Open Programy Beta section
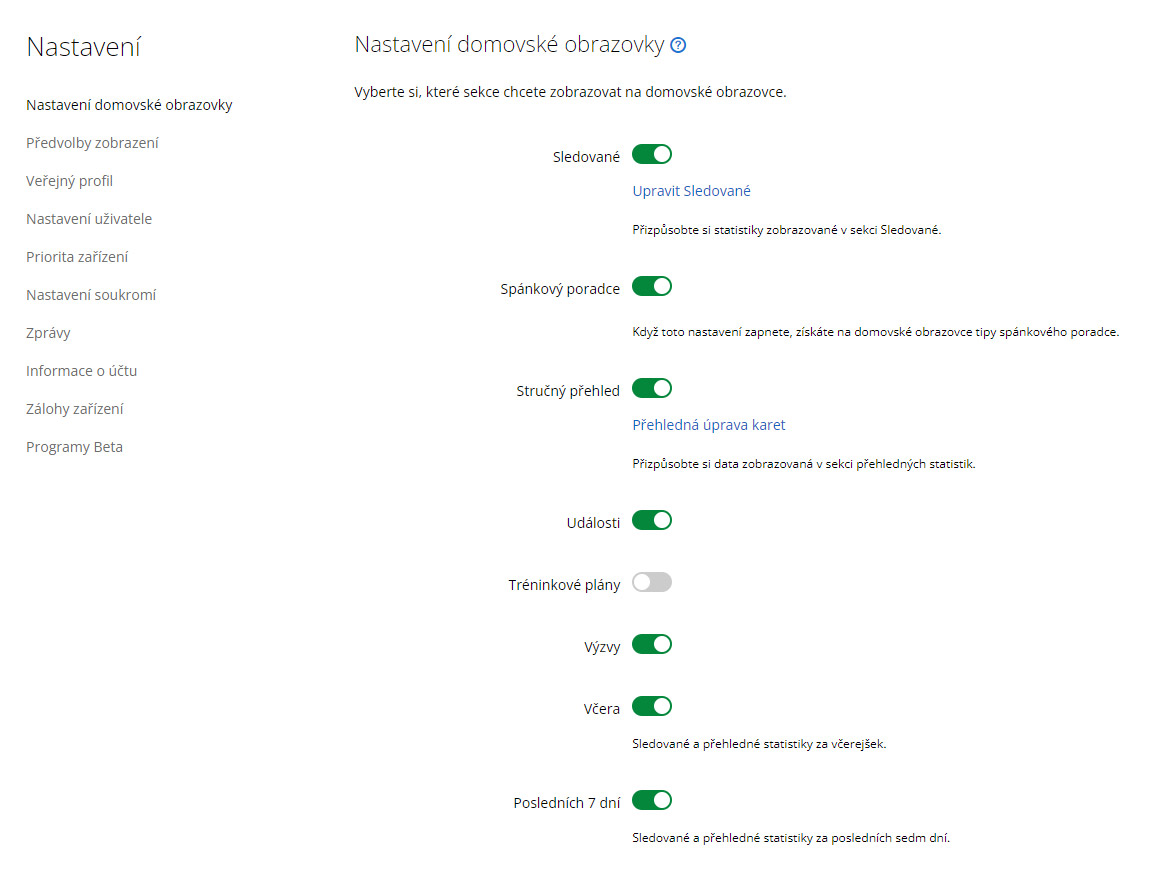 [x=74, y=447]
